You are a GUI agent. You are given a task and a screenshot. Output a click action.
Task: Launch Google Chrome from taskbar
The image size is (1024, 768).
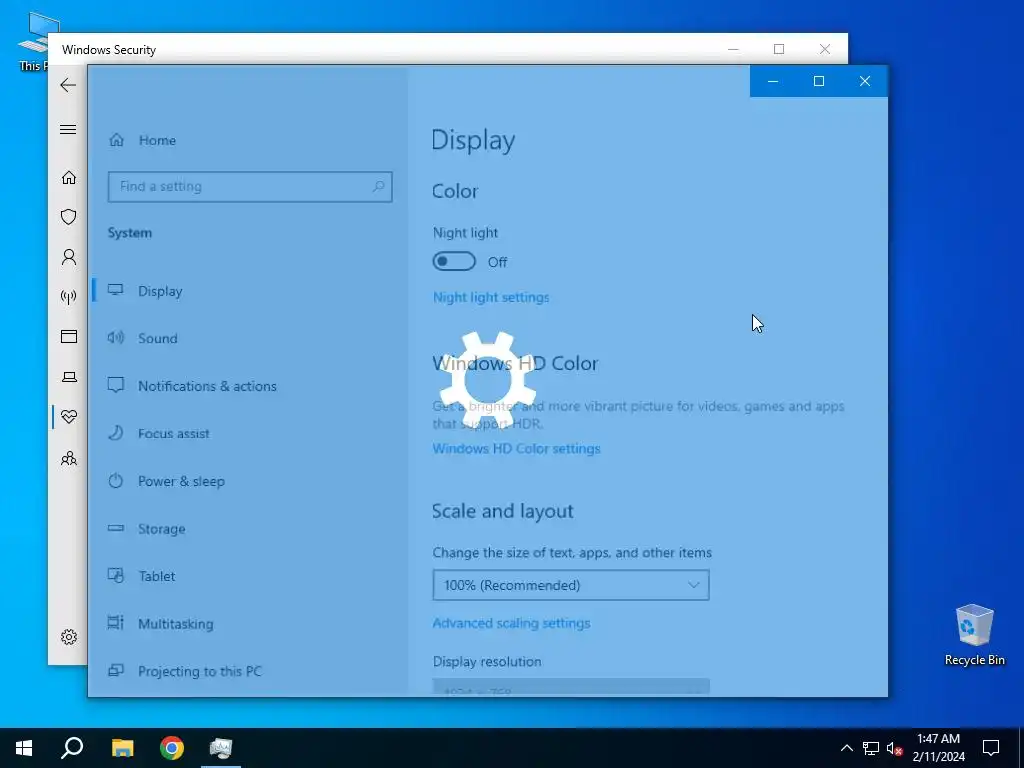coord(172,748)
